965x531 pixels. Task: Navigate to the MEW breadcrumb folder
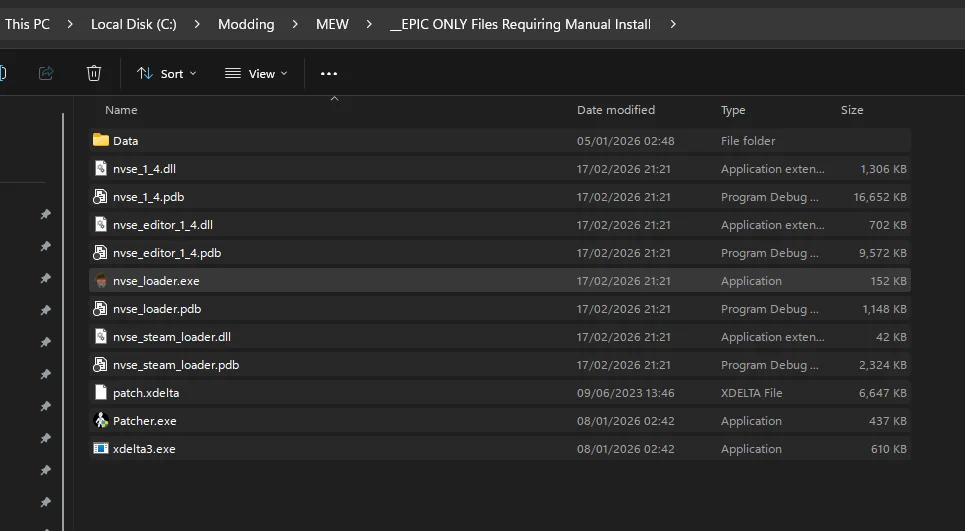(x=332, y=24)
